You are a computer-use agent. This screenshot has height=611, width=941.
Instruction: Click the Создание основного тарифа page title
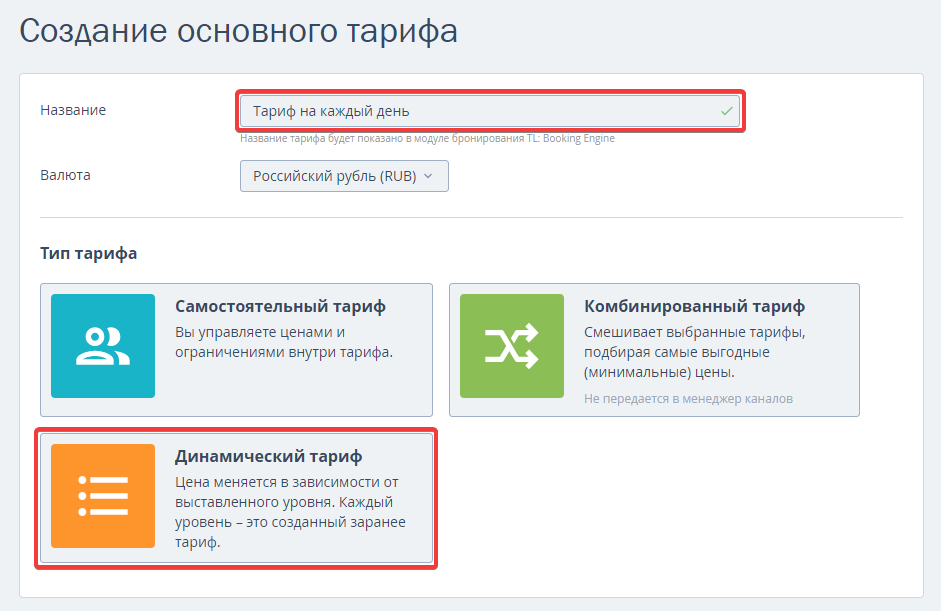click(239, 31)
